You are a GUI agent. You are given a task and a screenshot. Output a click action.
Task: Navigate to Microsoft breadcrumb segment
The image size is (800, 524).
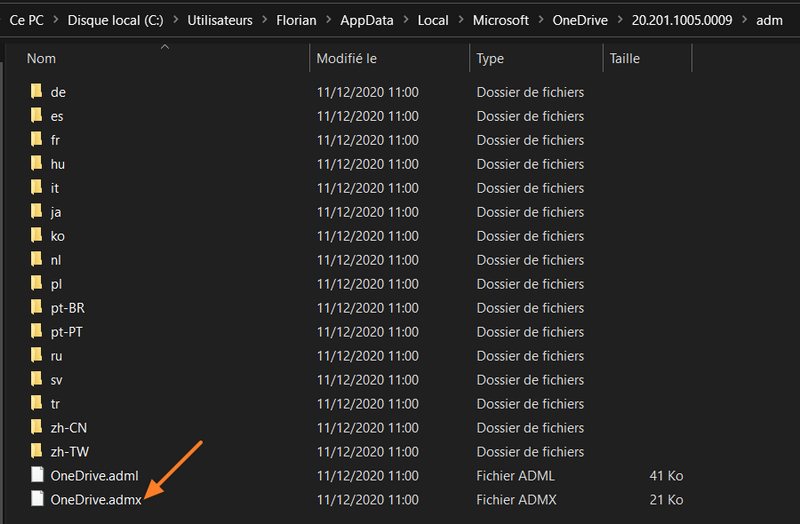pos(501,20)
